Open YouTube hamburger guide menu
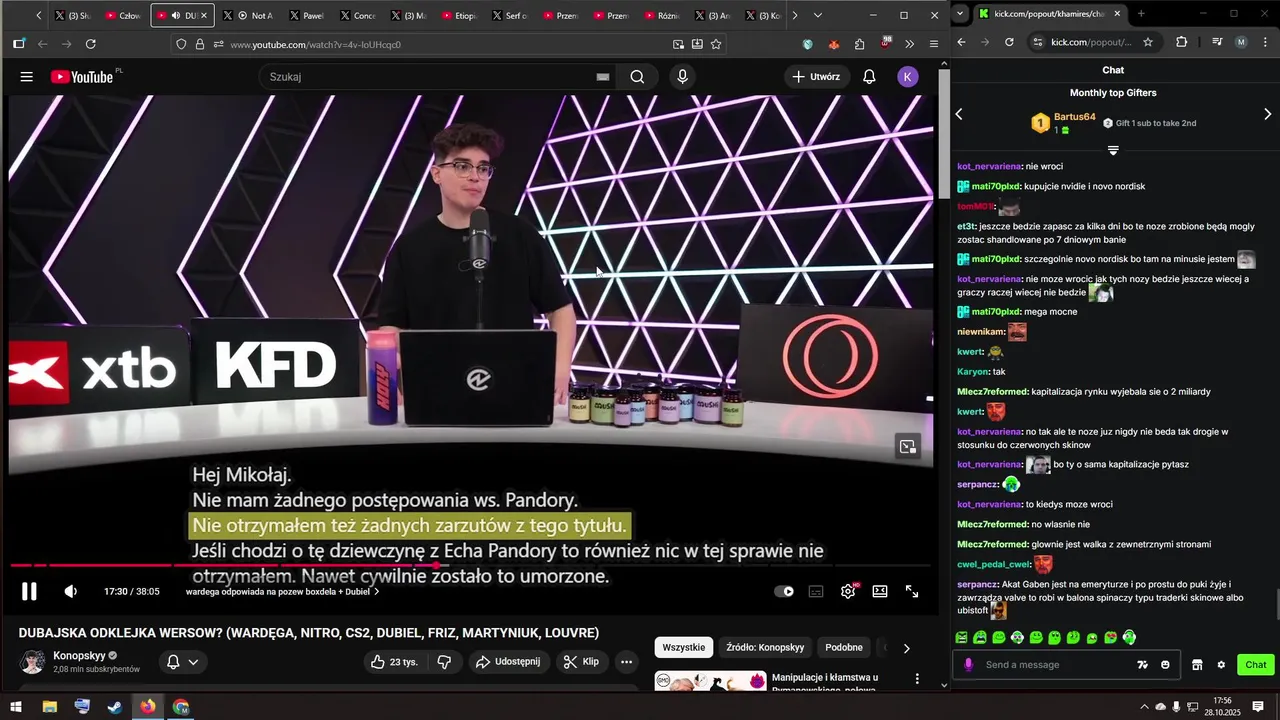 [27, 77]
